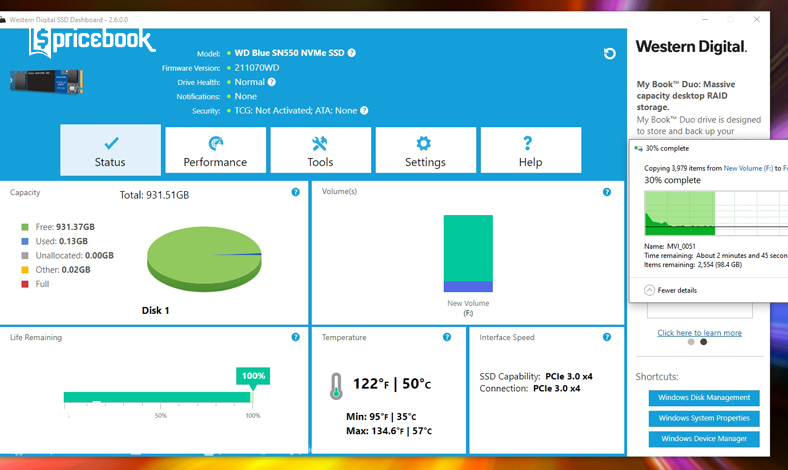Click Windows Disk Management shortcut
This screenshot has height=470, width=788.
click(704, 398)
